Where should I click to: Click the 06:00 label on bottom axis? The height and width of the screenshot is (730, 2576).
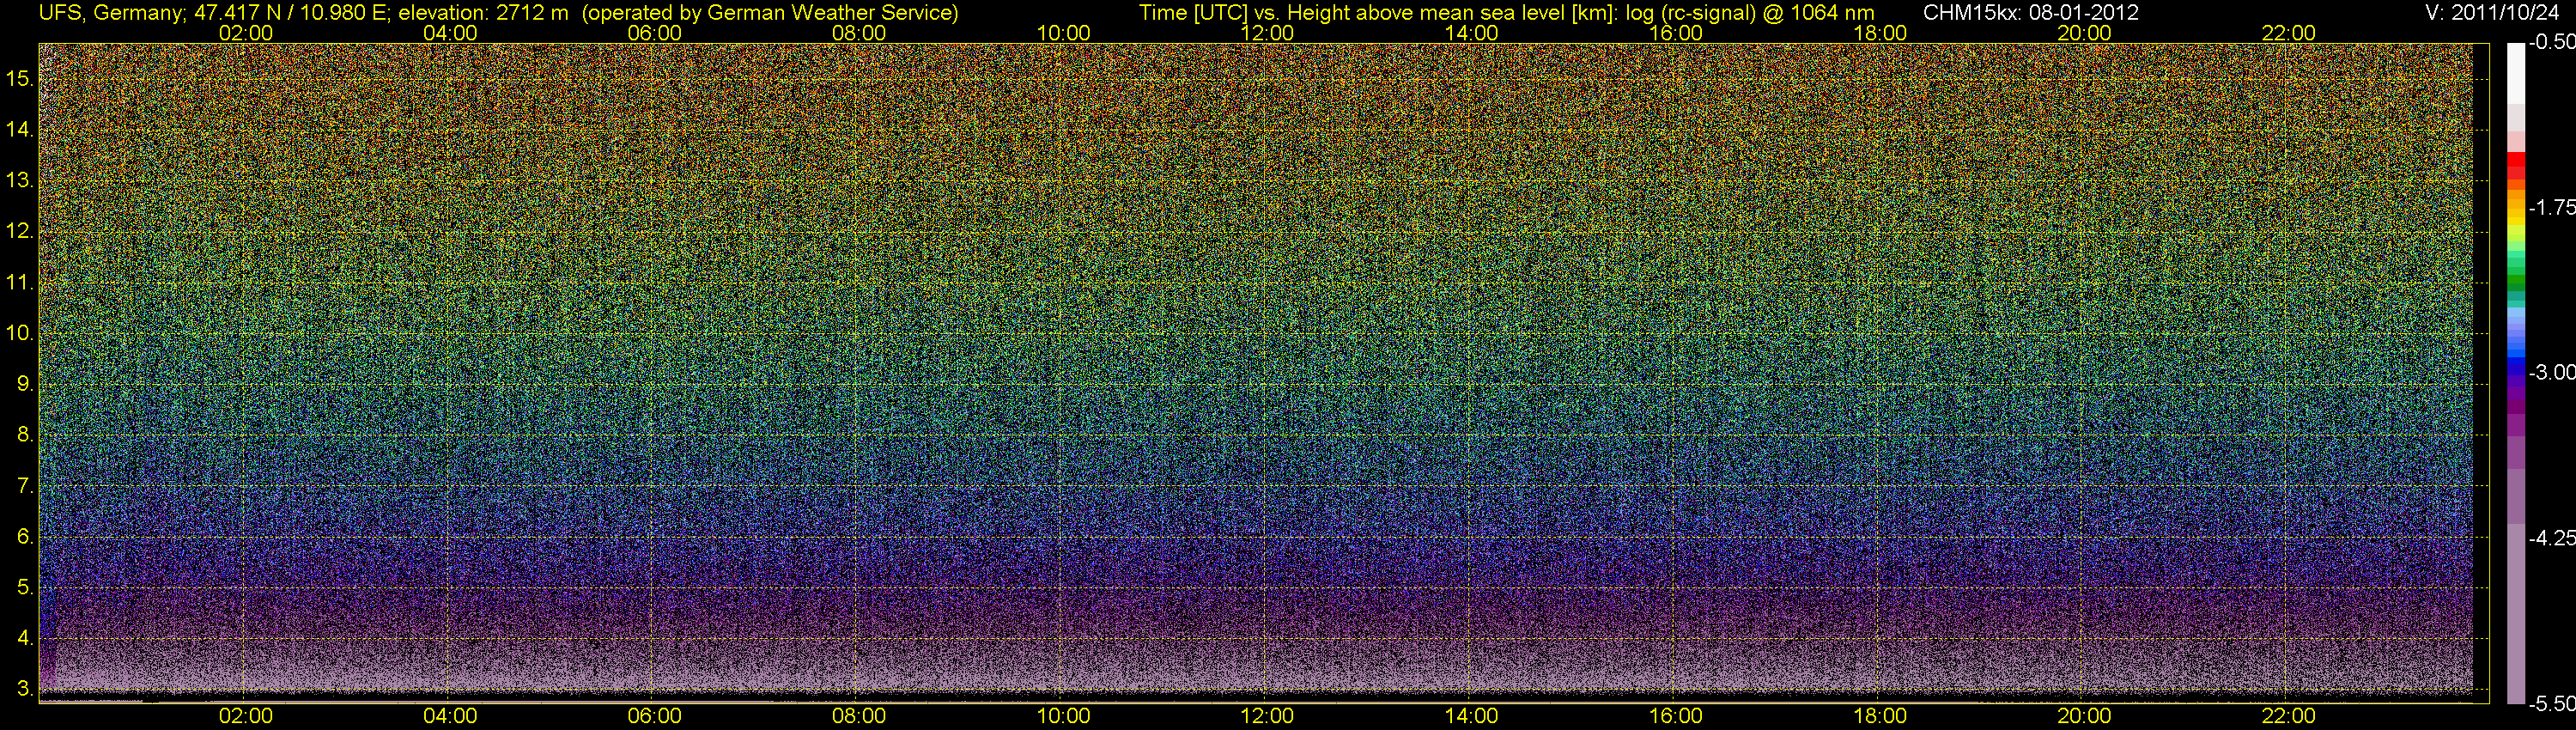click(654, 716)
